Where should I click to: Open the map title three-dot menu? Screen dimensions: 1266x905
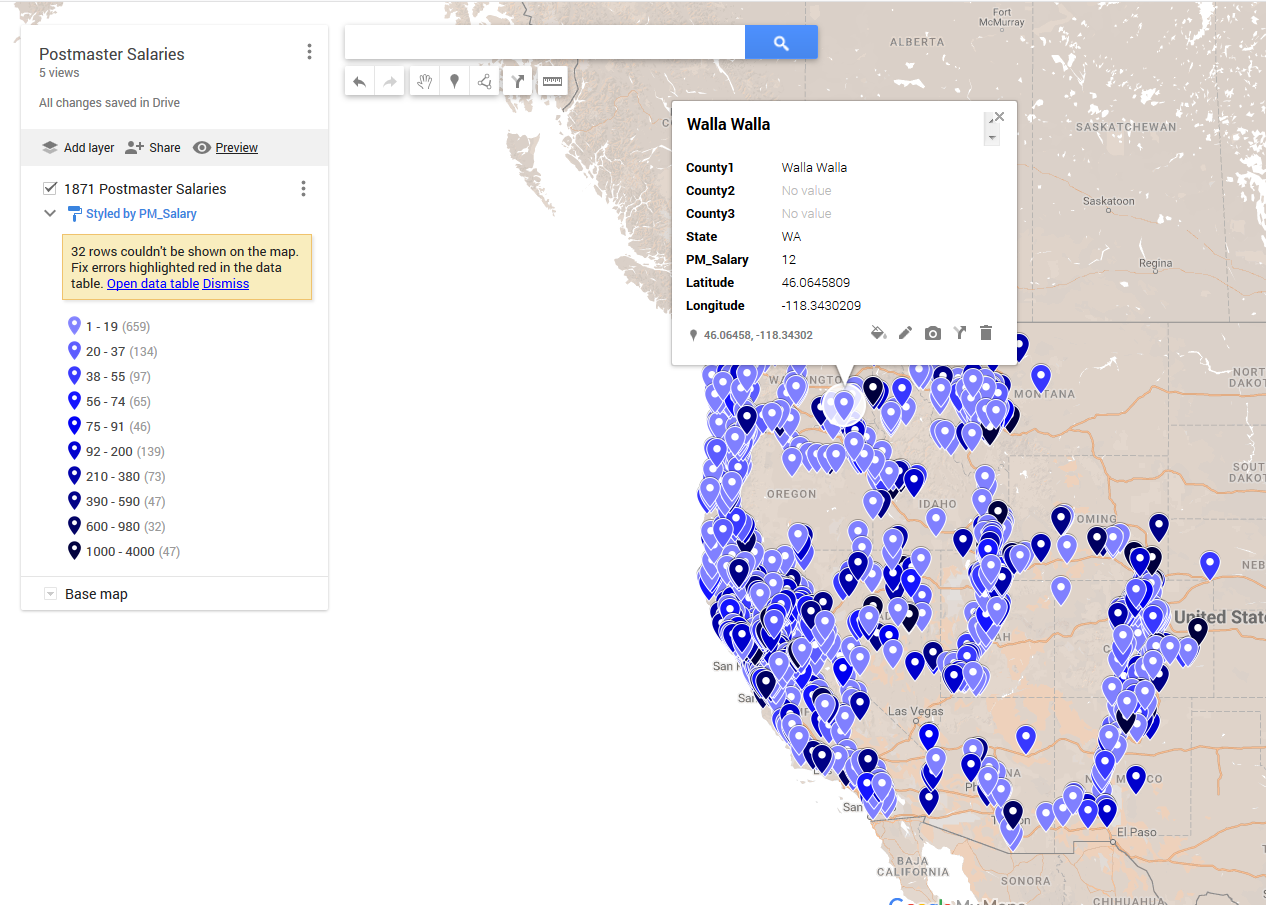pos(309,52)
